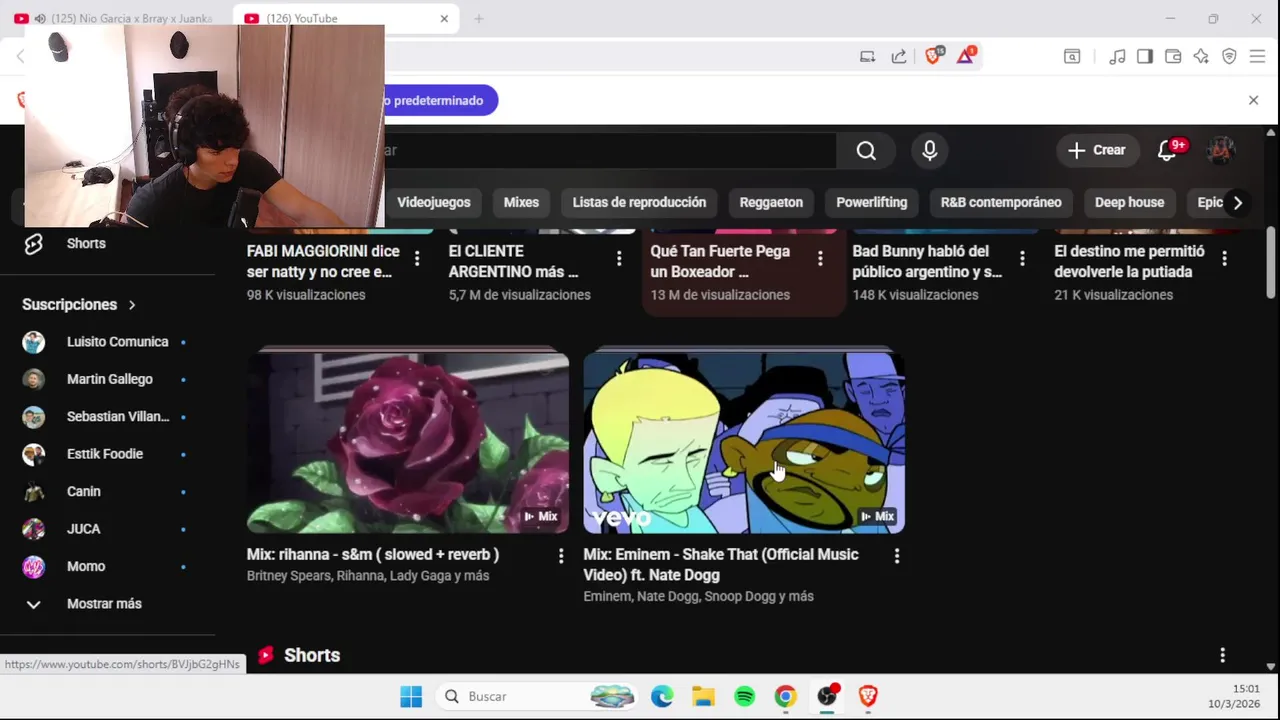This screenshot has height=720, width=1280.
Task: Open options for Eminem Shake That mix
Action: pos(897,556)
